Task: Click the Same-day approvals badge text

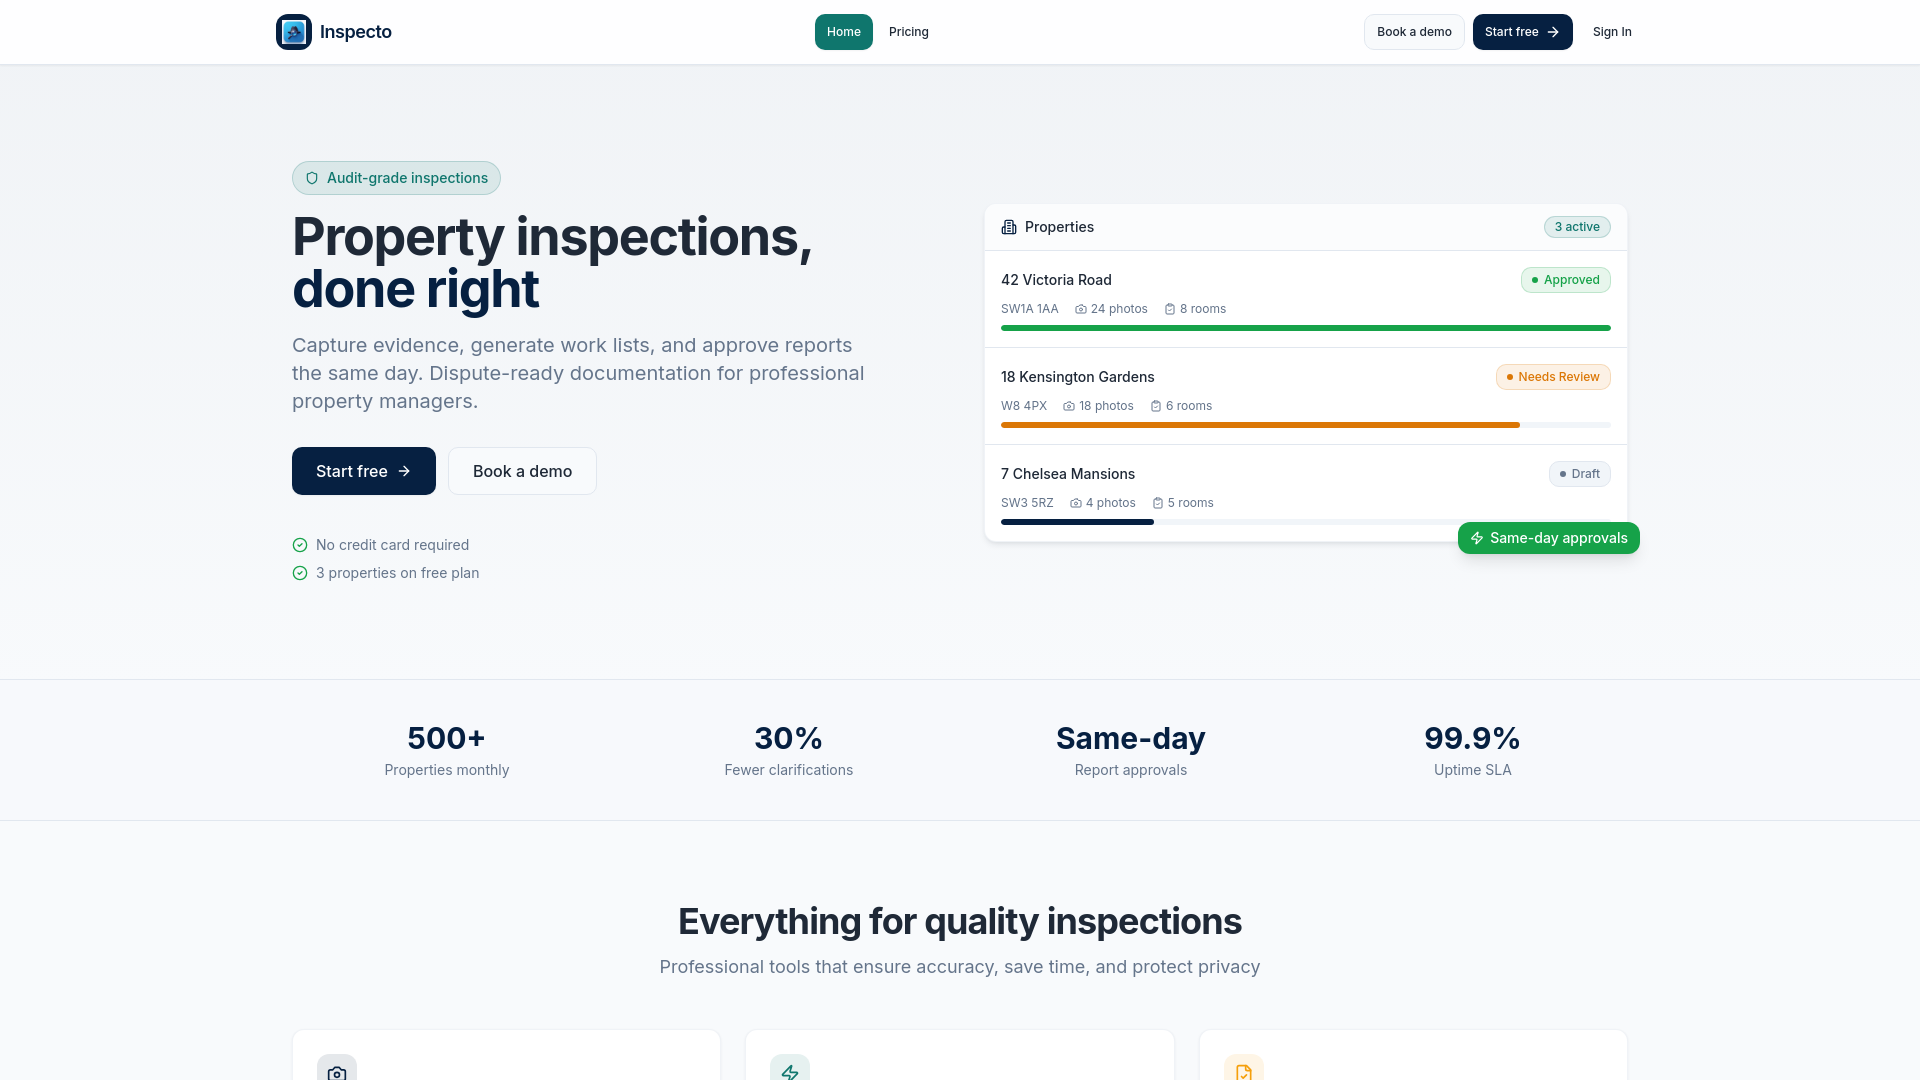Action: pyautogui.click(x=1559, y=538)
